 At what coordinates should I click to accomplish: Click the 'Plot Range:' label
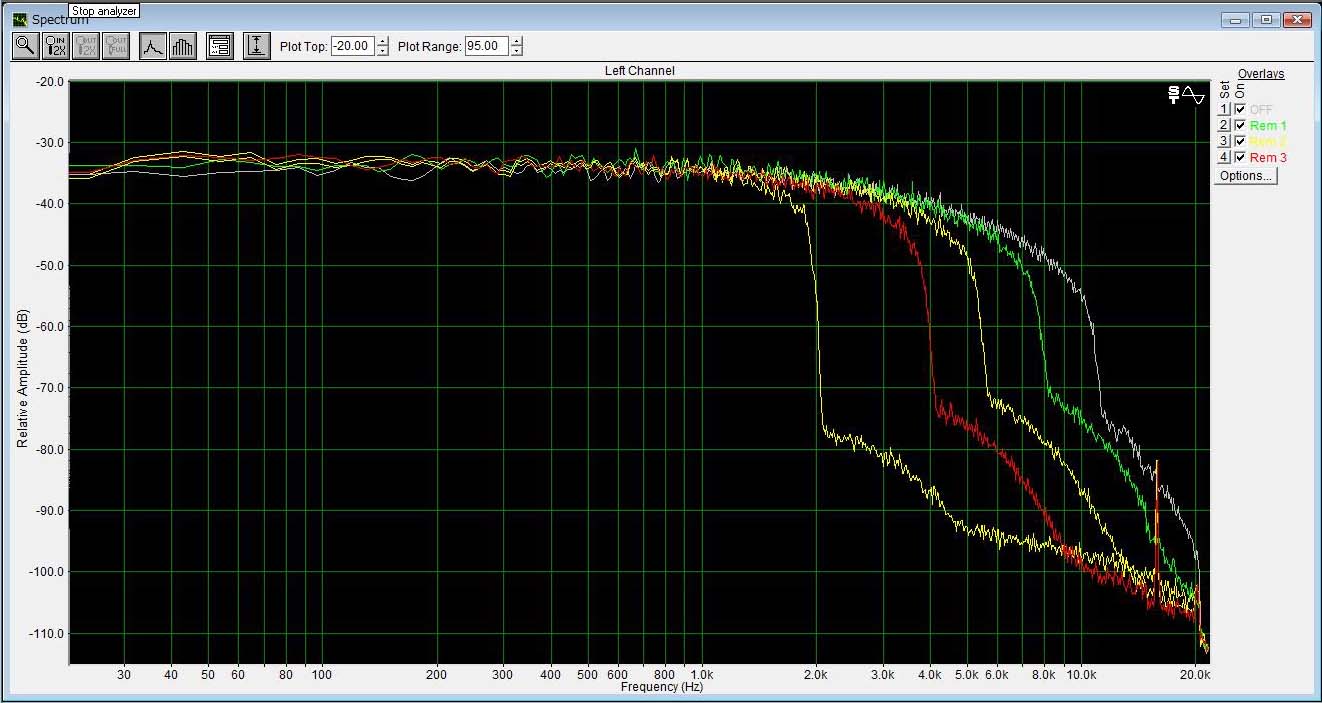pyautogui.click(x=429, y=46)
